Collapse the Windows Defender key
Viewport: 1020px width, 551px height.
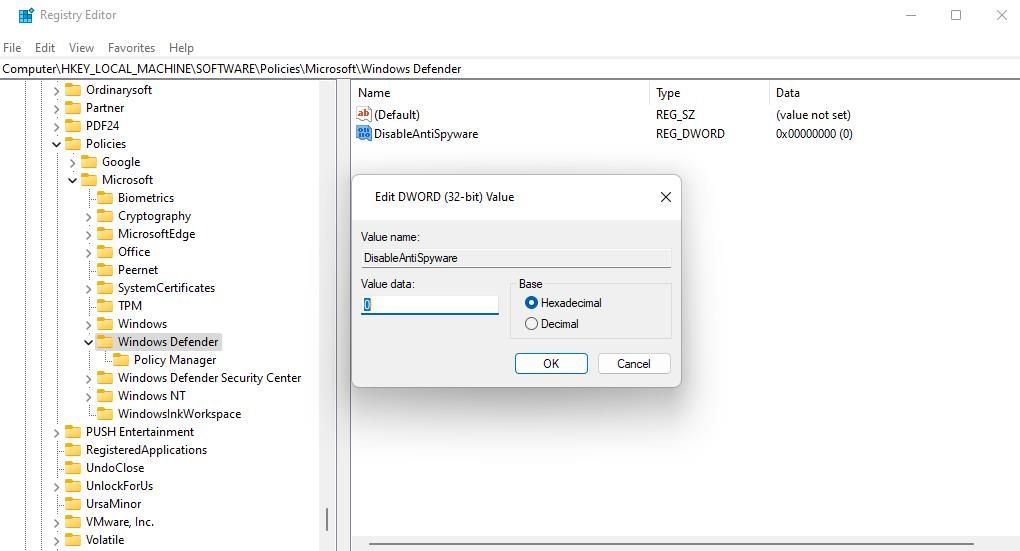point(88,342)
